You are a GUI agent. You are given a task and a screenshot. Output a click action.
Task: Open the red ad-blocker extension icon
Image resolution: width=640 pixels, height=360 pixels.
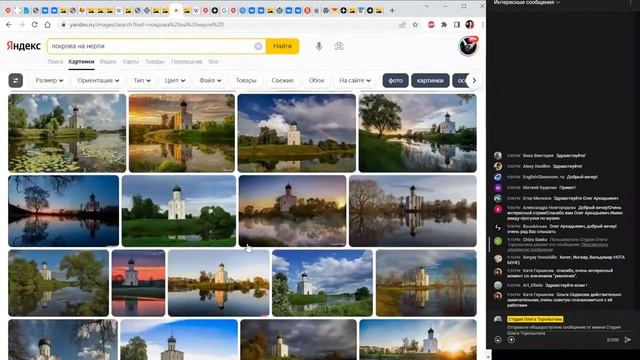pyautogui.click(x=431, y=25)
